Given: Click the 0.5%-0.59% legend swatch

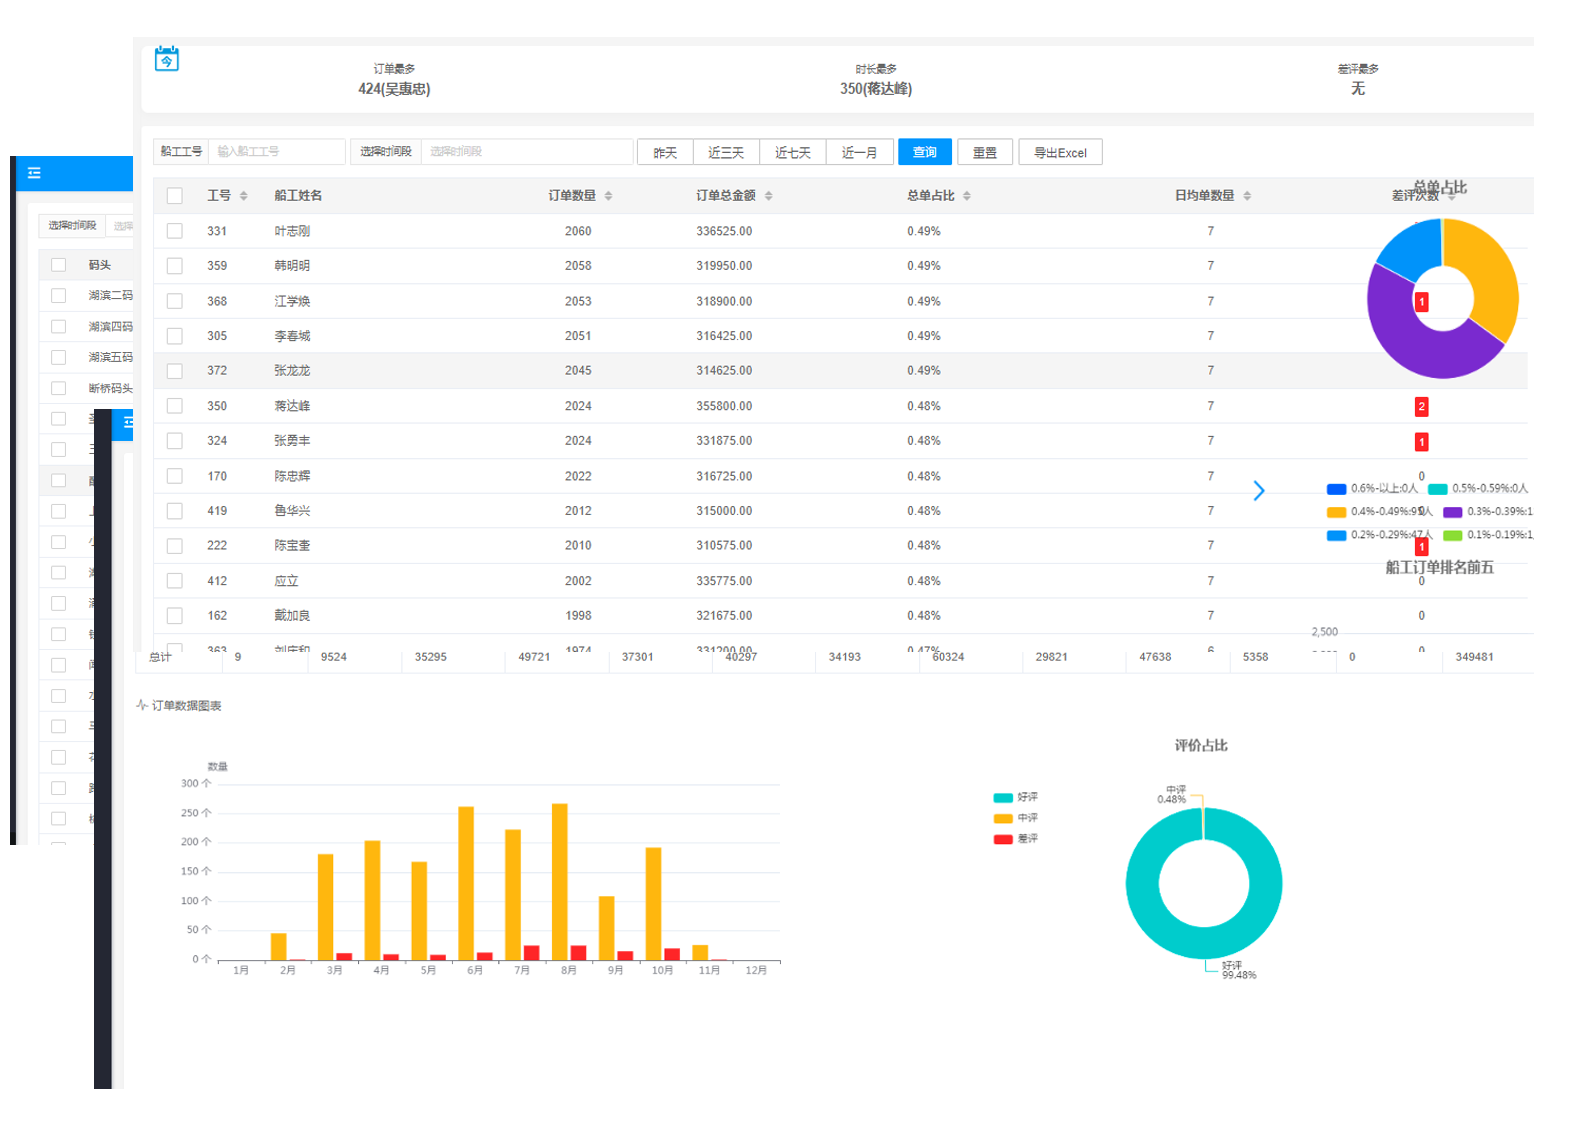Looking at the screenshot, I should click(x=1438, y=489).
